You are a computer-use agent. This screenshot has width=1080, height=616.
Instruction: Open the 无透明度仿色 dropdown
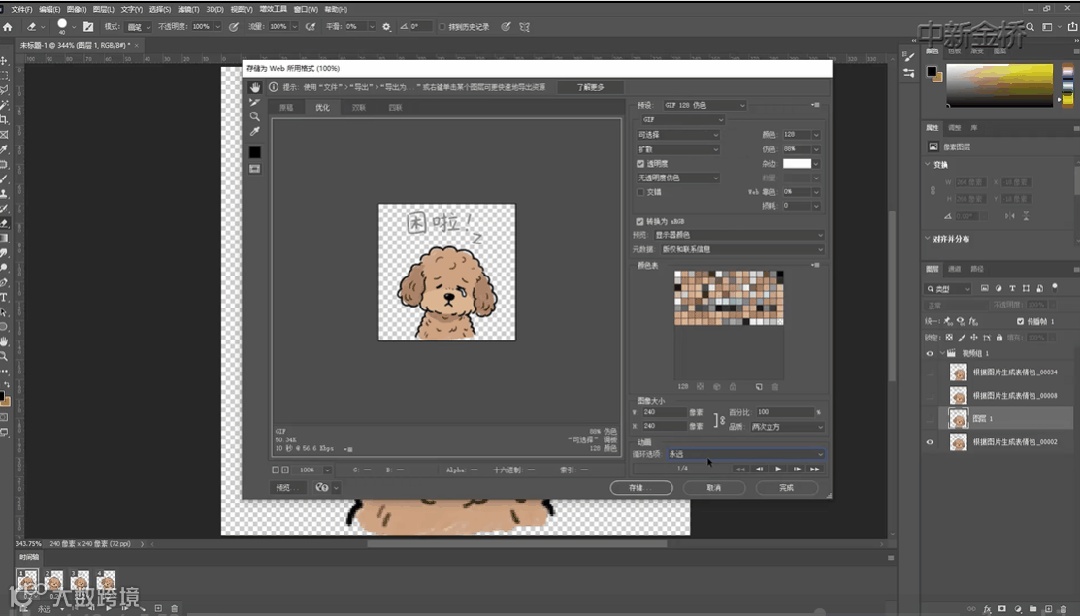coord(678,178)
